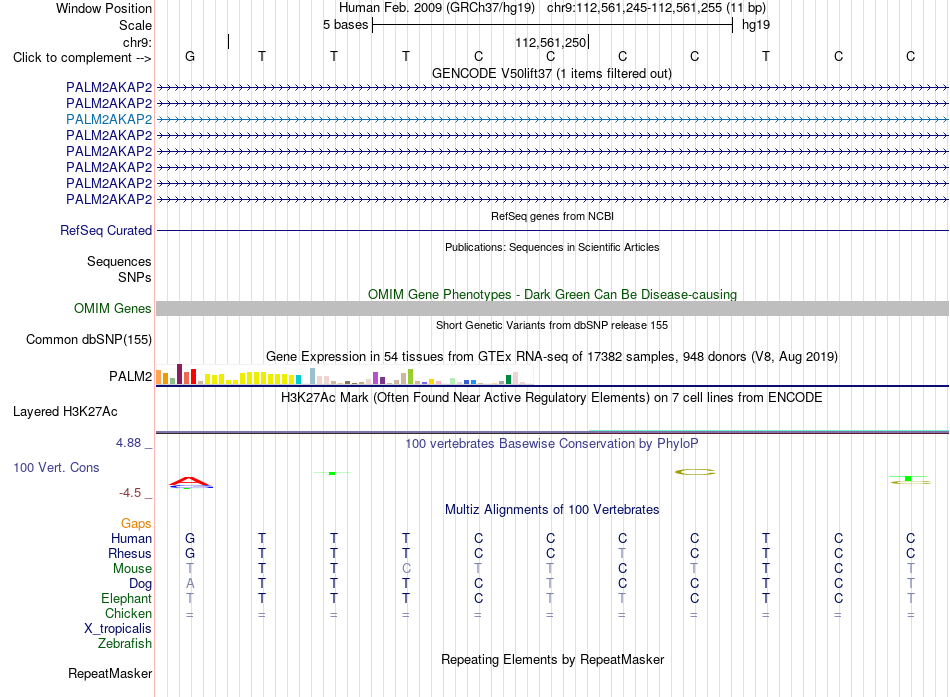Click the G base in the complement sequence row
Image resolution: width=950 pixels, height=697 pixels.
click(x=190, y=56)
